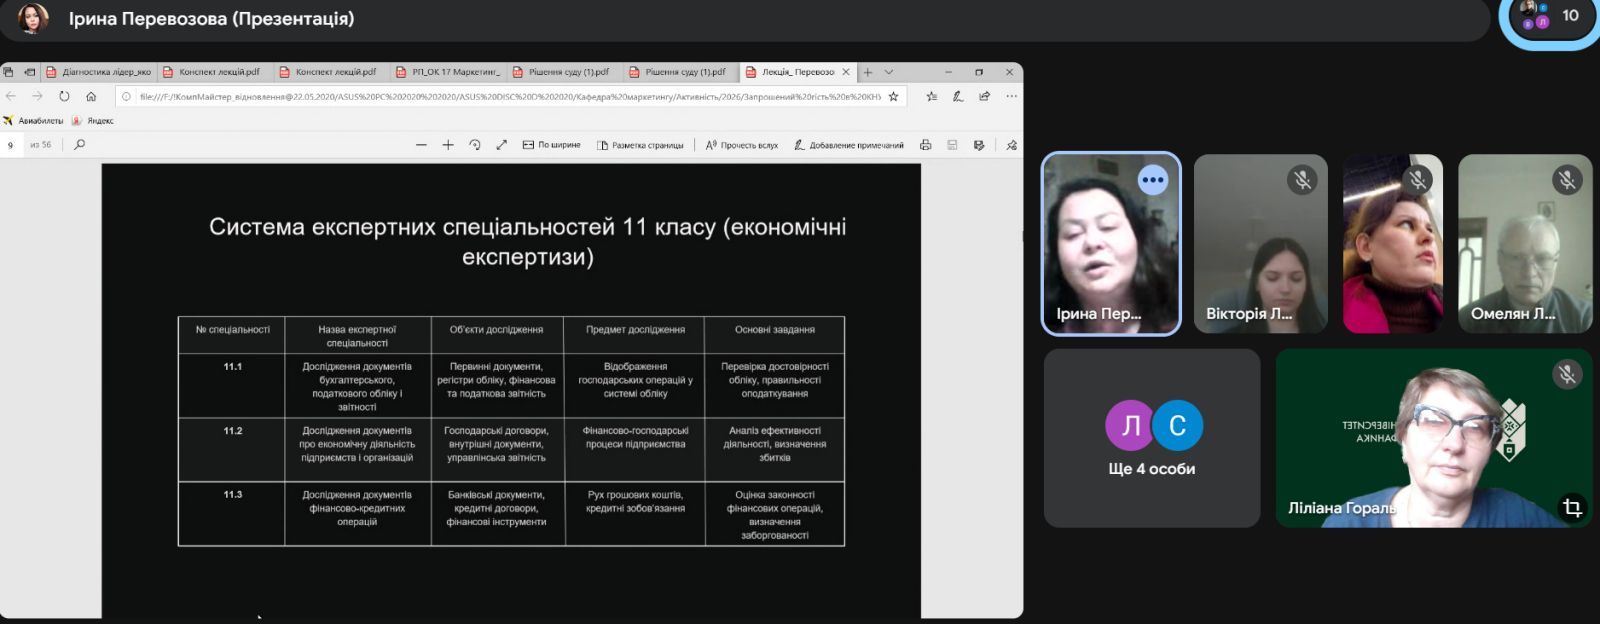Select Ліліана Горал video tile
This screenshot has height=624, width=1600.
[x=1434, y=438]
